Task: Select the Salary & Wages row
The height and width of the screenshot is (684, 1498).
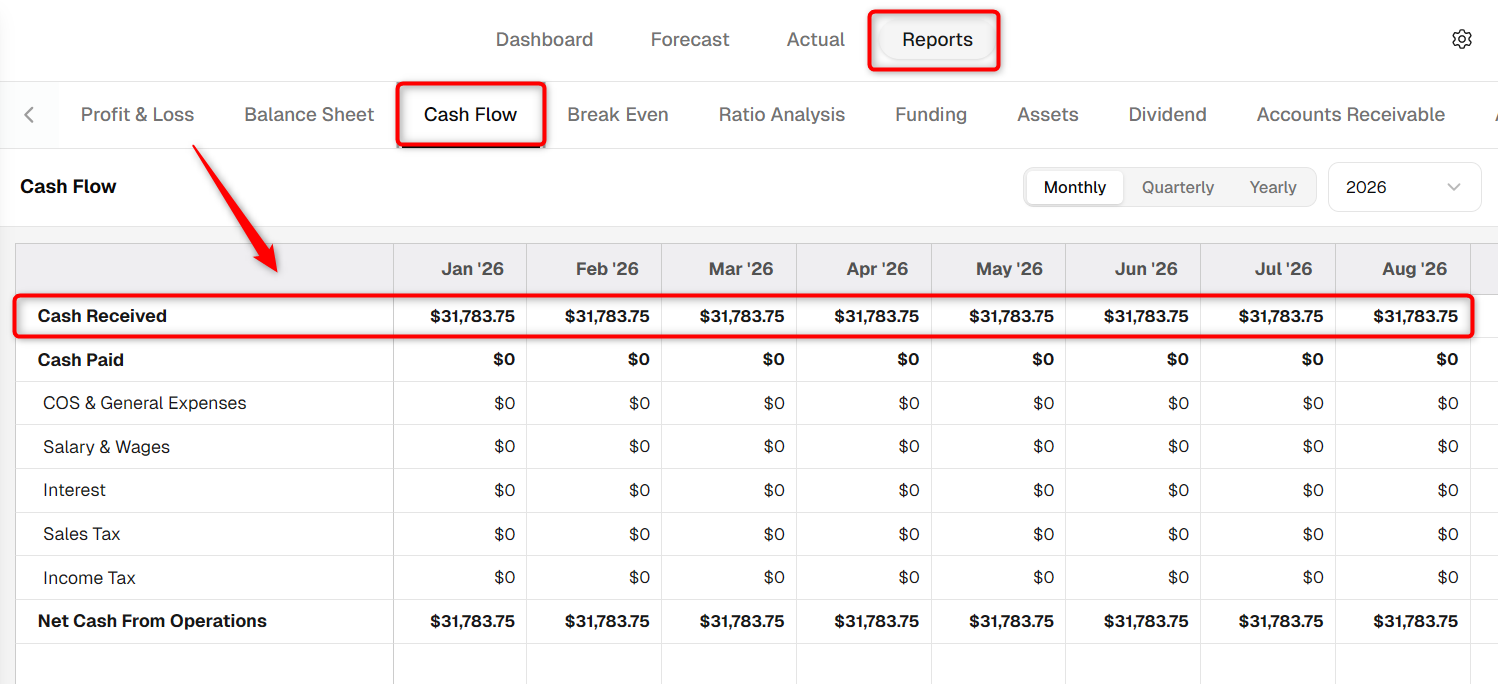Action: tap(743, 447)
